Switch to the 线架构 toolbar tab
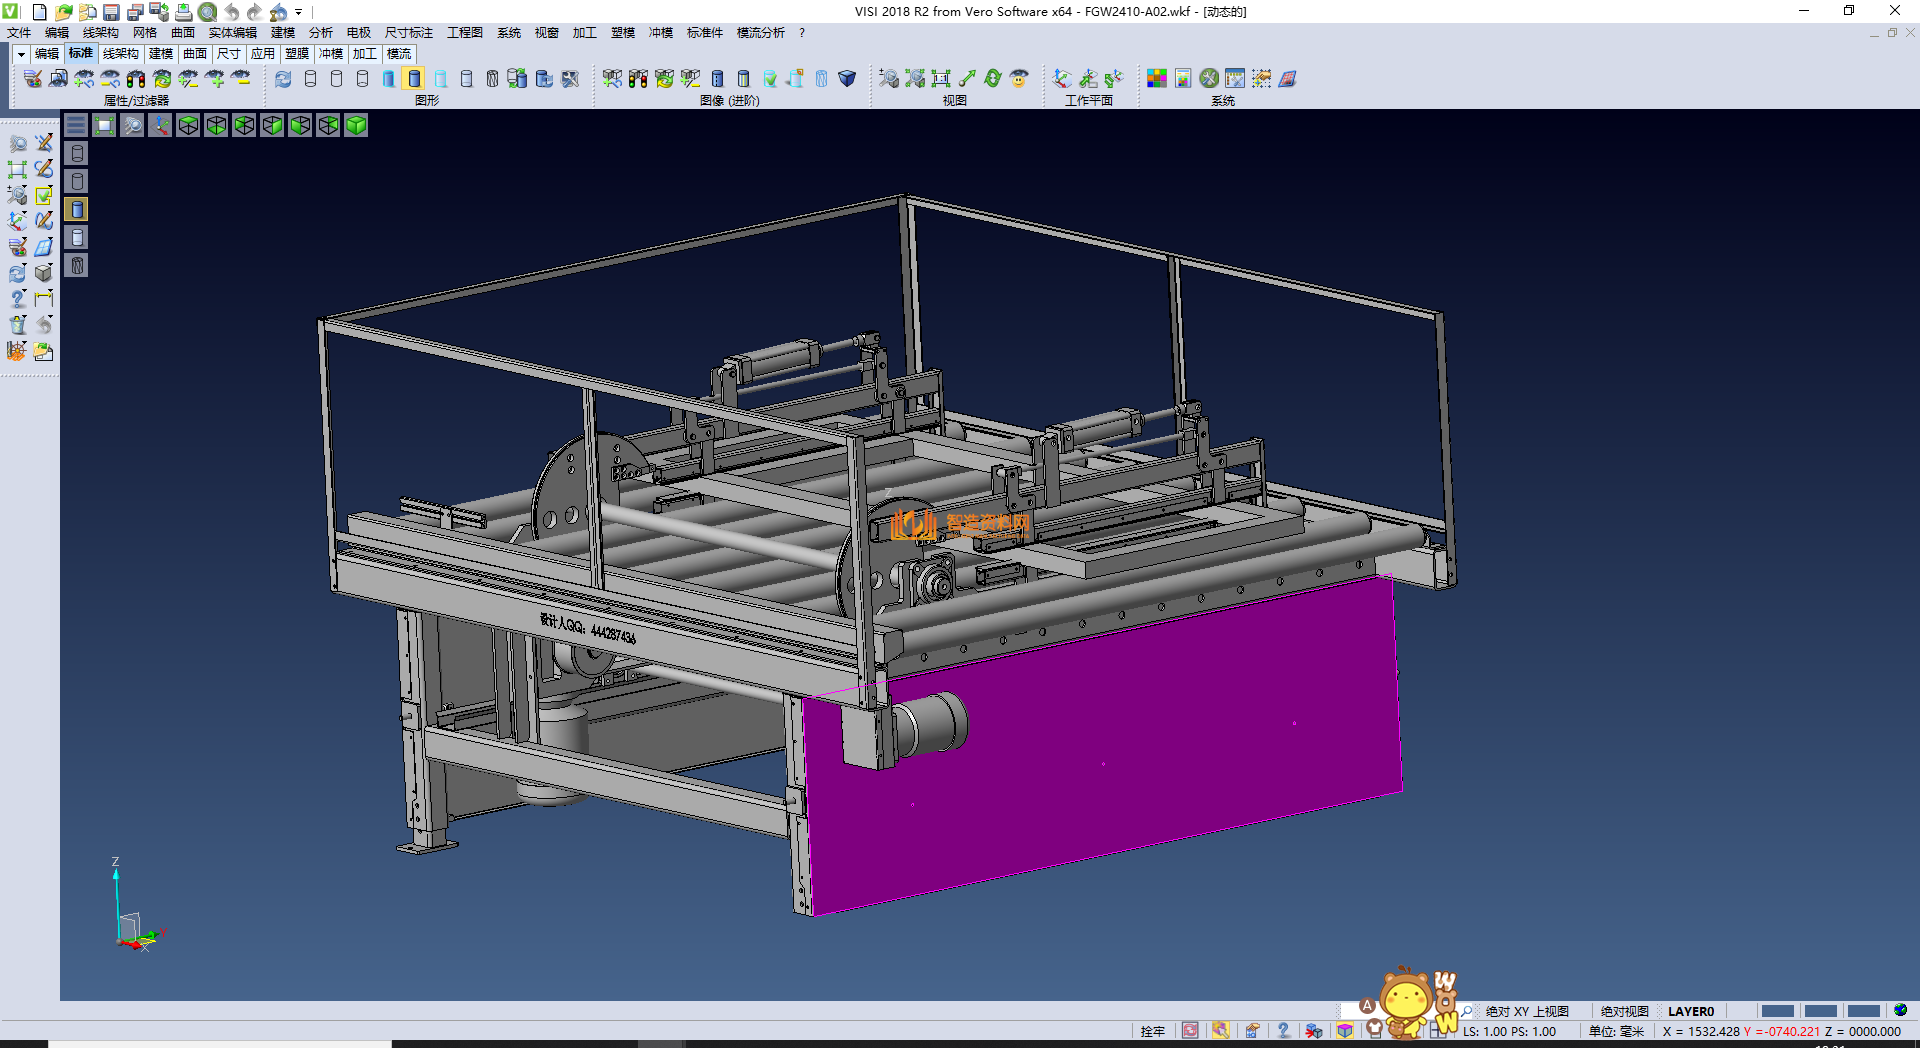Image resolution: width=1920 pixels, height=1048 pixels. (x=120, y=54)
